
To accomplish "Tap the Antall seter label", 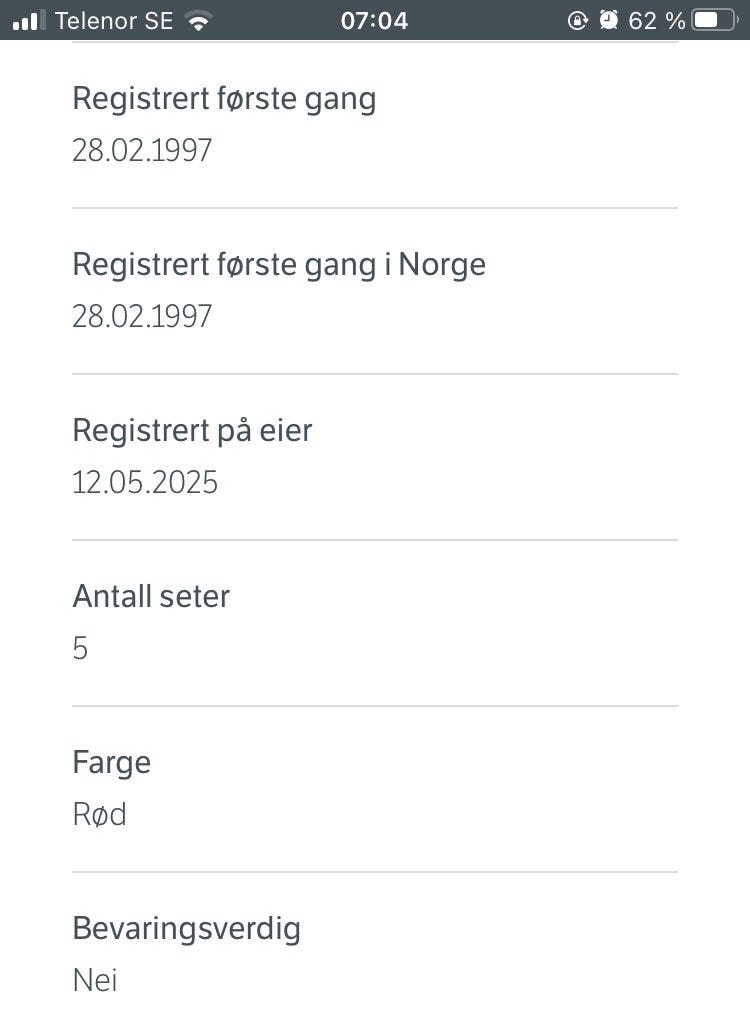I will point(151,596).
